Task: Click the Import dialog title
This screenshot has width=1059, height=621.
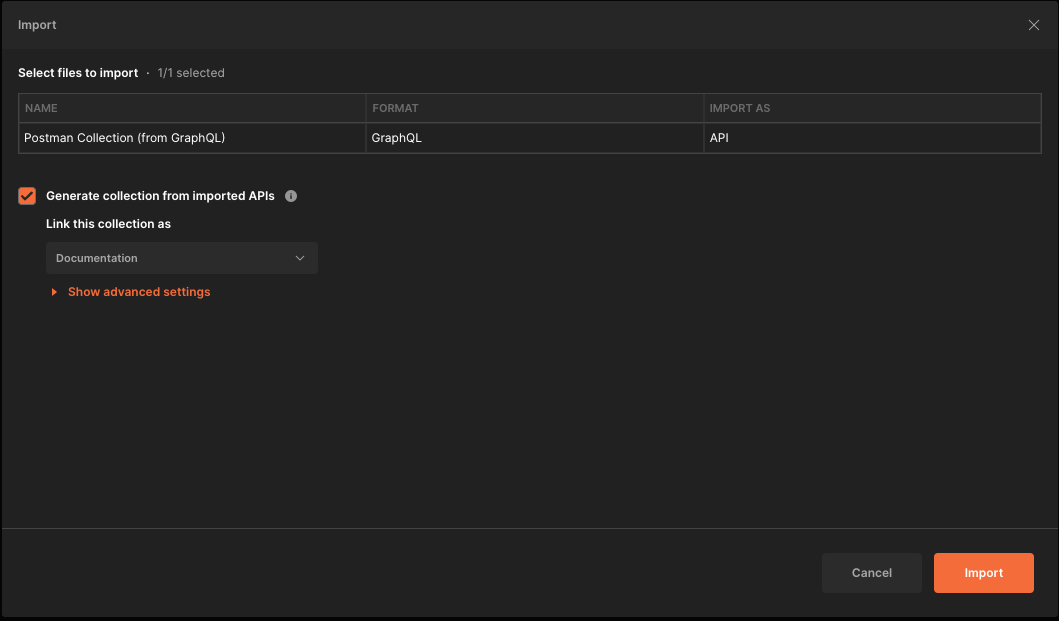Action: [37, 25]
